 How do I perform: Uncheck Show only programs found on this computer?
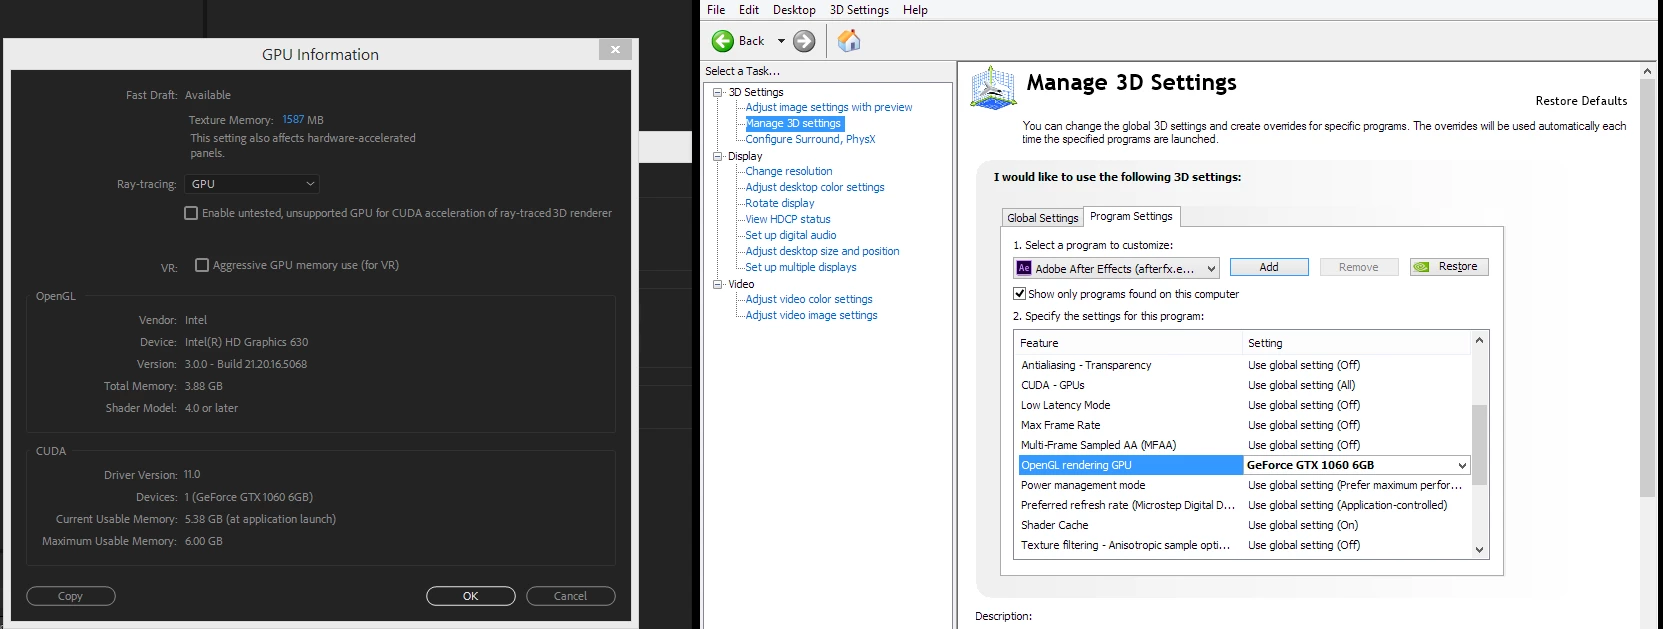pyautogui.click(x=1019, y=294)
